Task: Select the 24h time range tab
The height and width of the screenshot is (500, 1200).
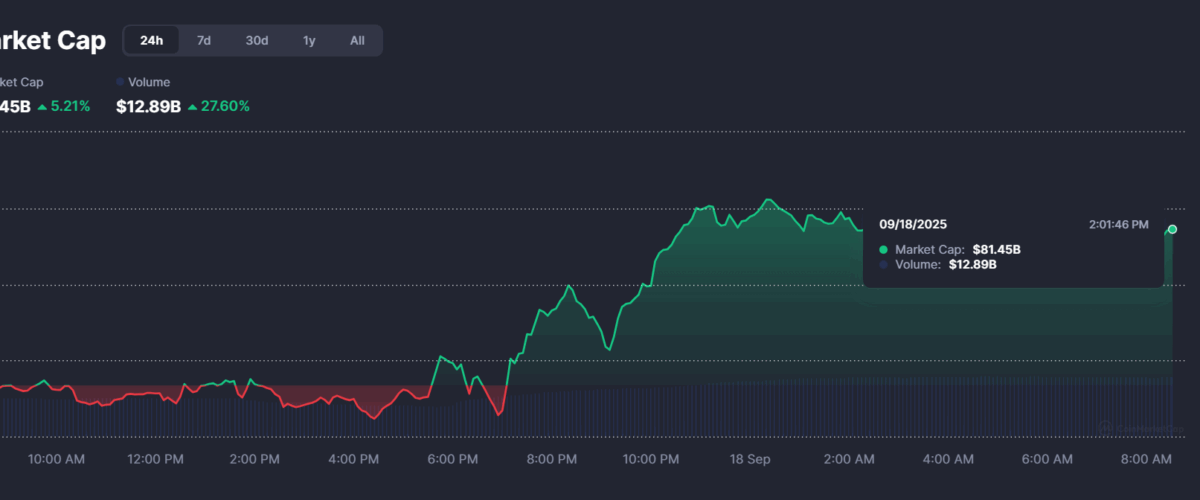Action: pyautogui.click(x=152, y=41)
